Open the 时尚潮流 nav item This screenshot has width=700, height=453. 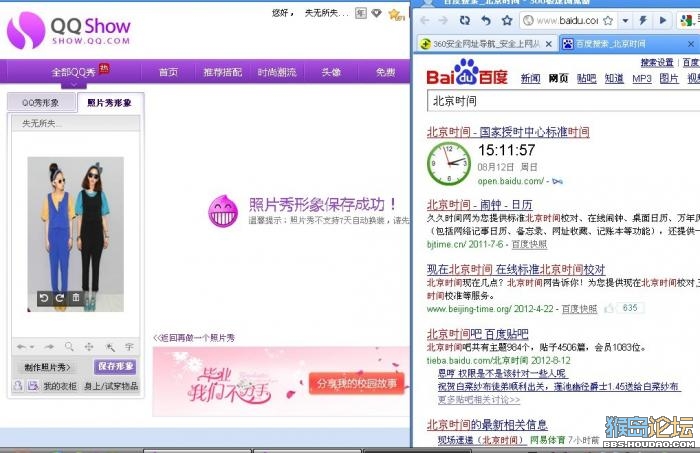click(x=277, y=72)
